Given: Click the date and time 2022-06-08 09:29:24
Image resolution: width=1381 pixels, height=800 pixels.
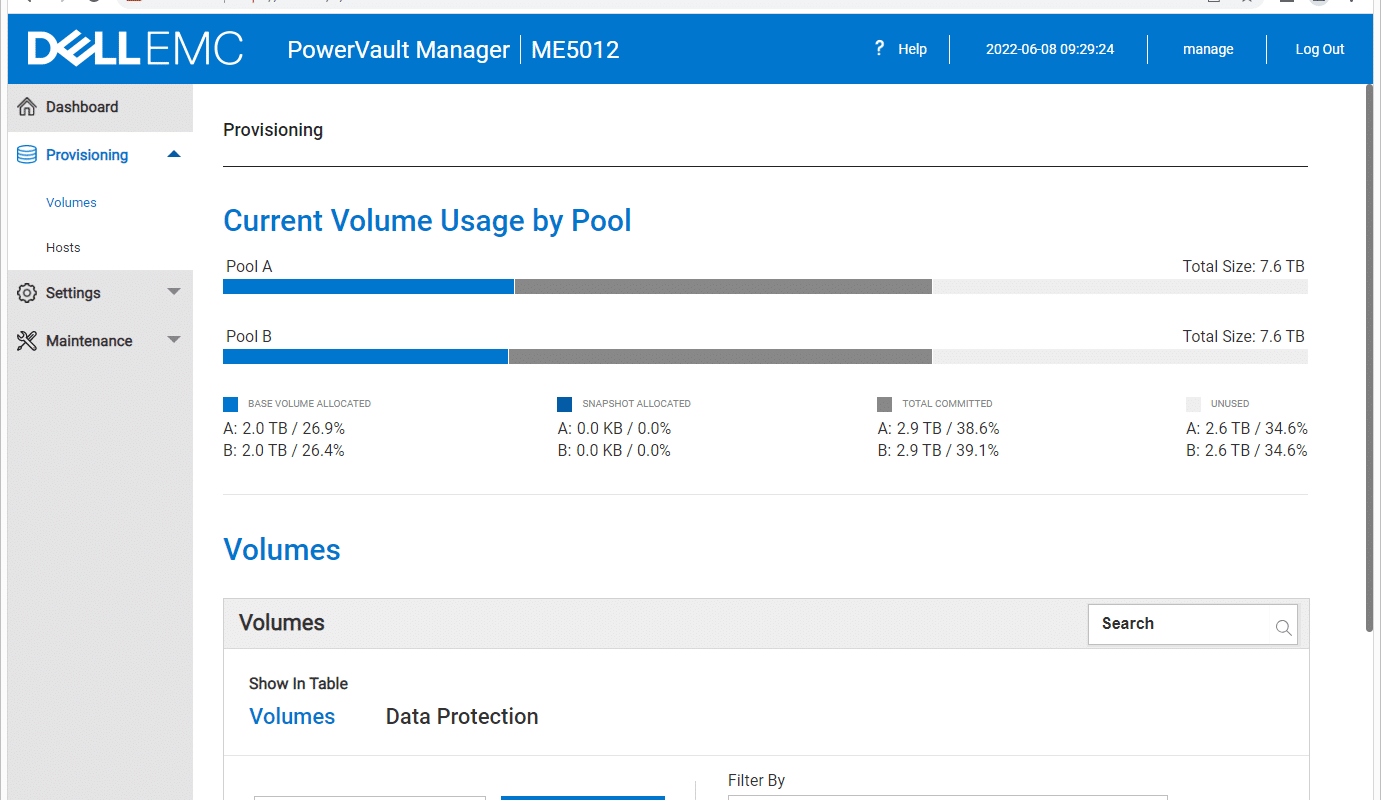Looking at the screenshot, I should pos(1050,49).
